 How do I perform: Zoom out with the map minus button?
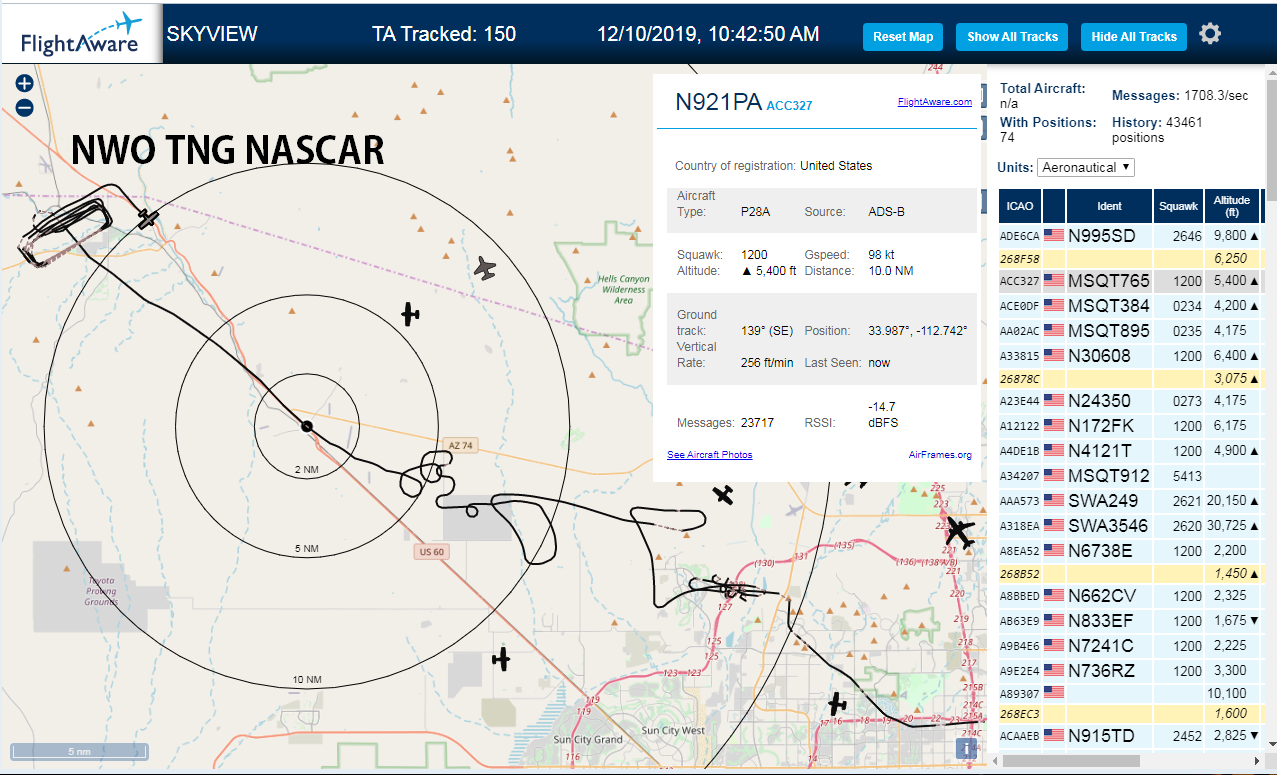pos(25,108)
